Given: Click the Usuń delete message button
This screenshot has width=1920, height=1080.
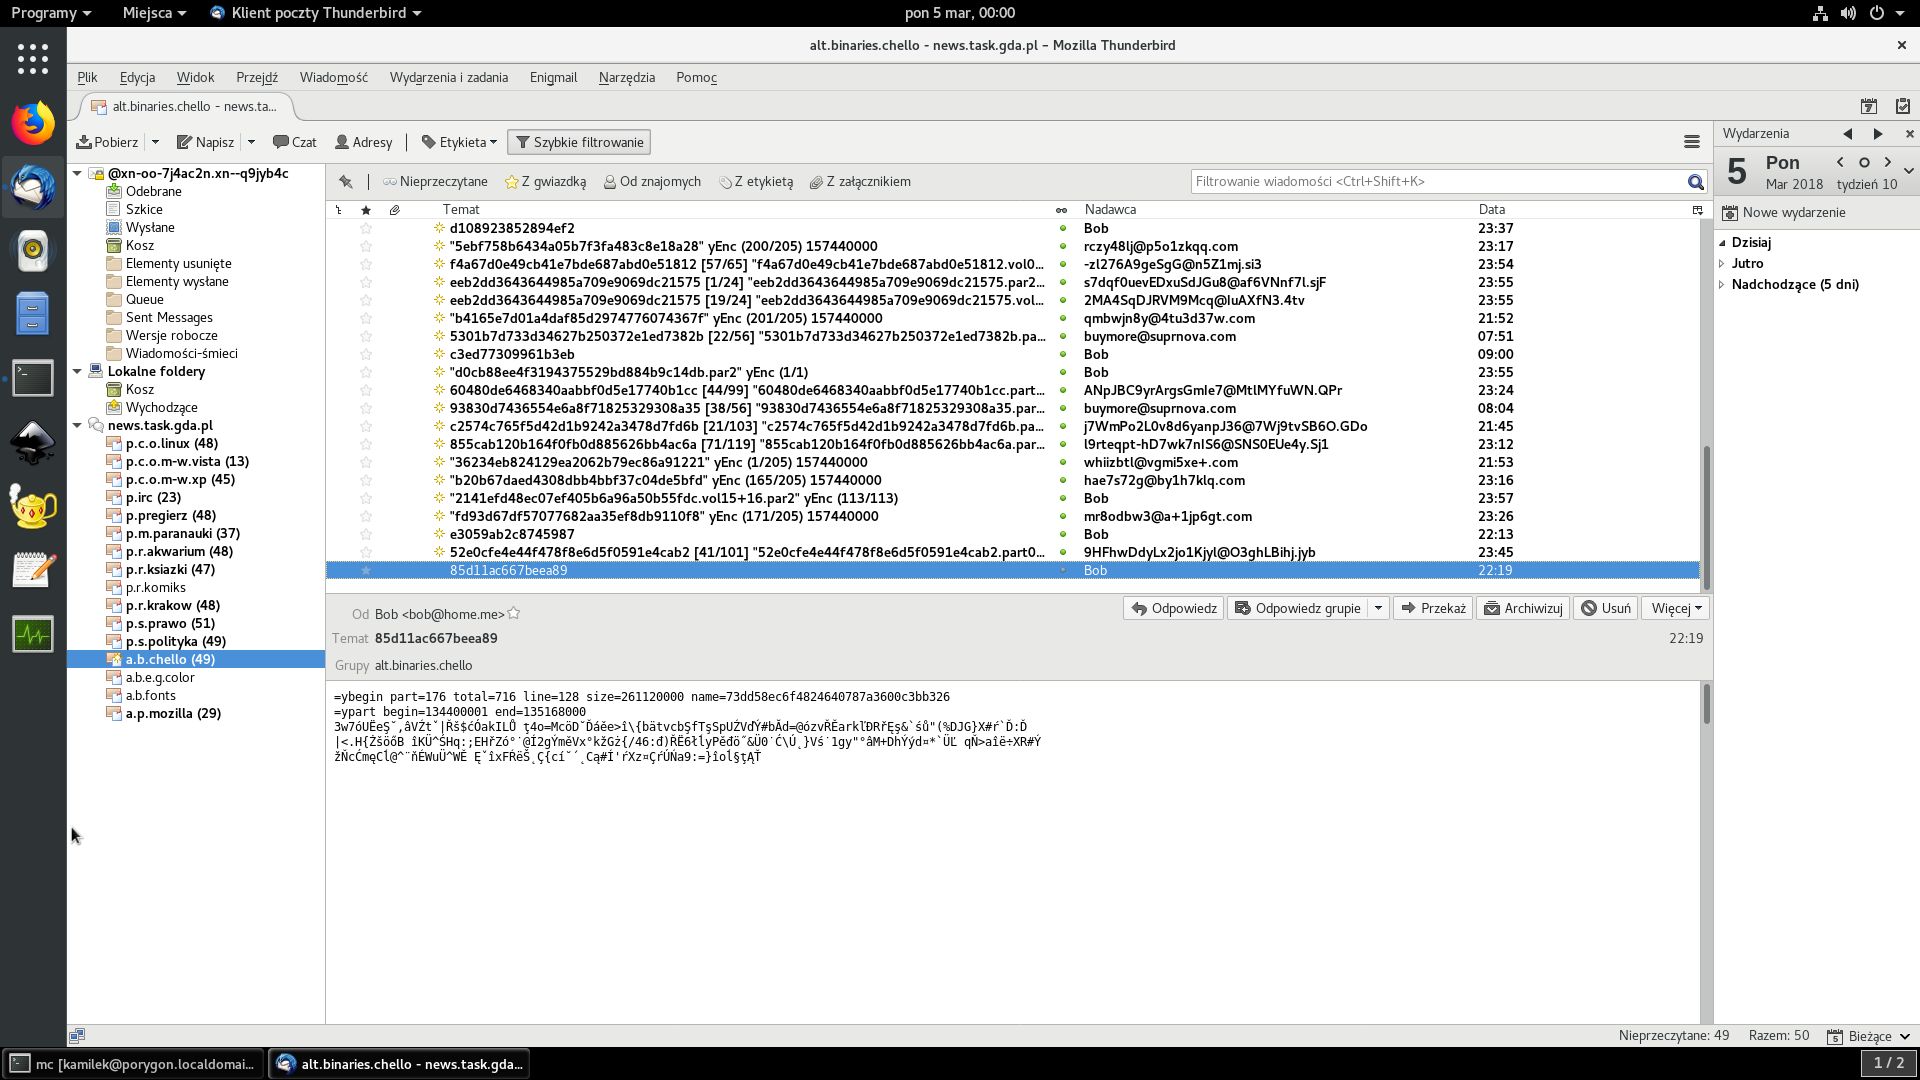Looking at the screenshot, I should [1605, 608].
